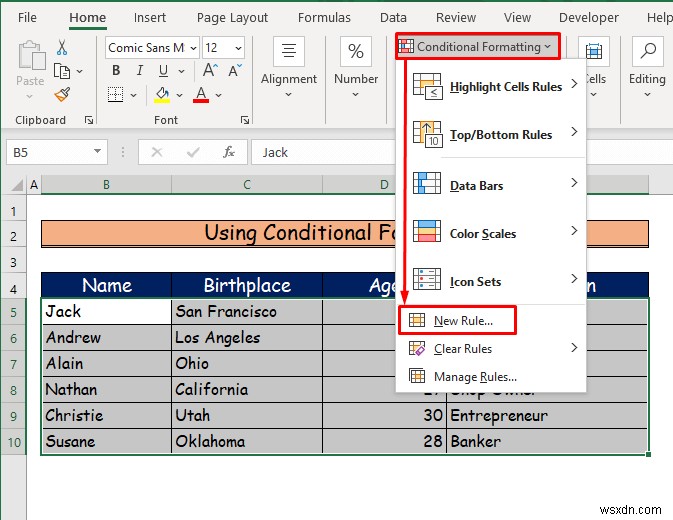Toggle Italic formatting
Image resolution: width=673 pixels, height=520 pixels.
tap(139, 70)
